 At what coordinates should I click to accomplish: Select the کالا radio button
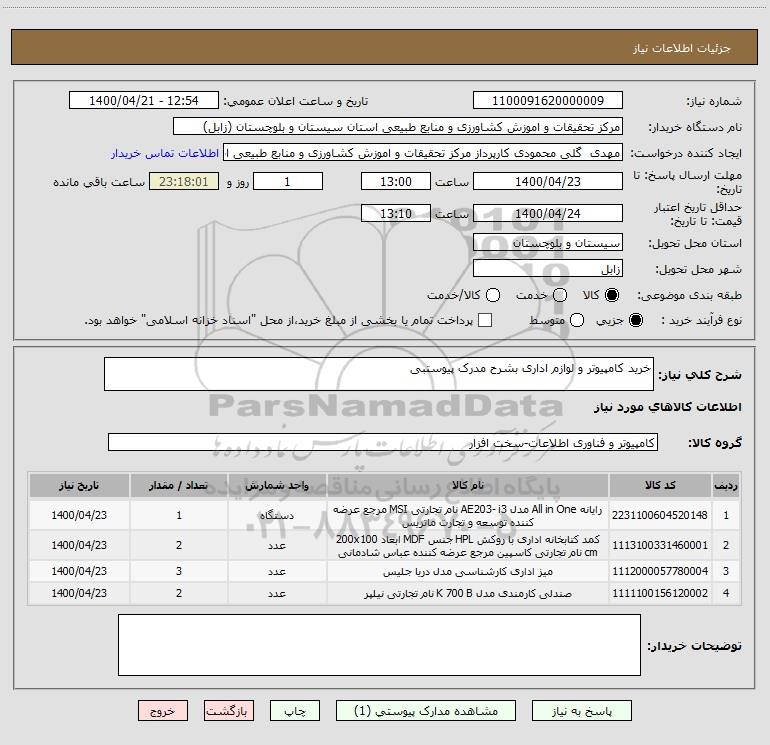(612, 295)
